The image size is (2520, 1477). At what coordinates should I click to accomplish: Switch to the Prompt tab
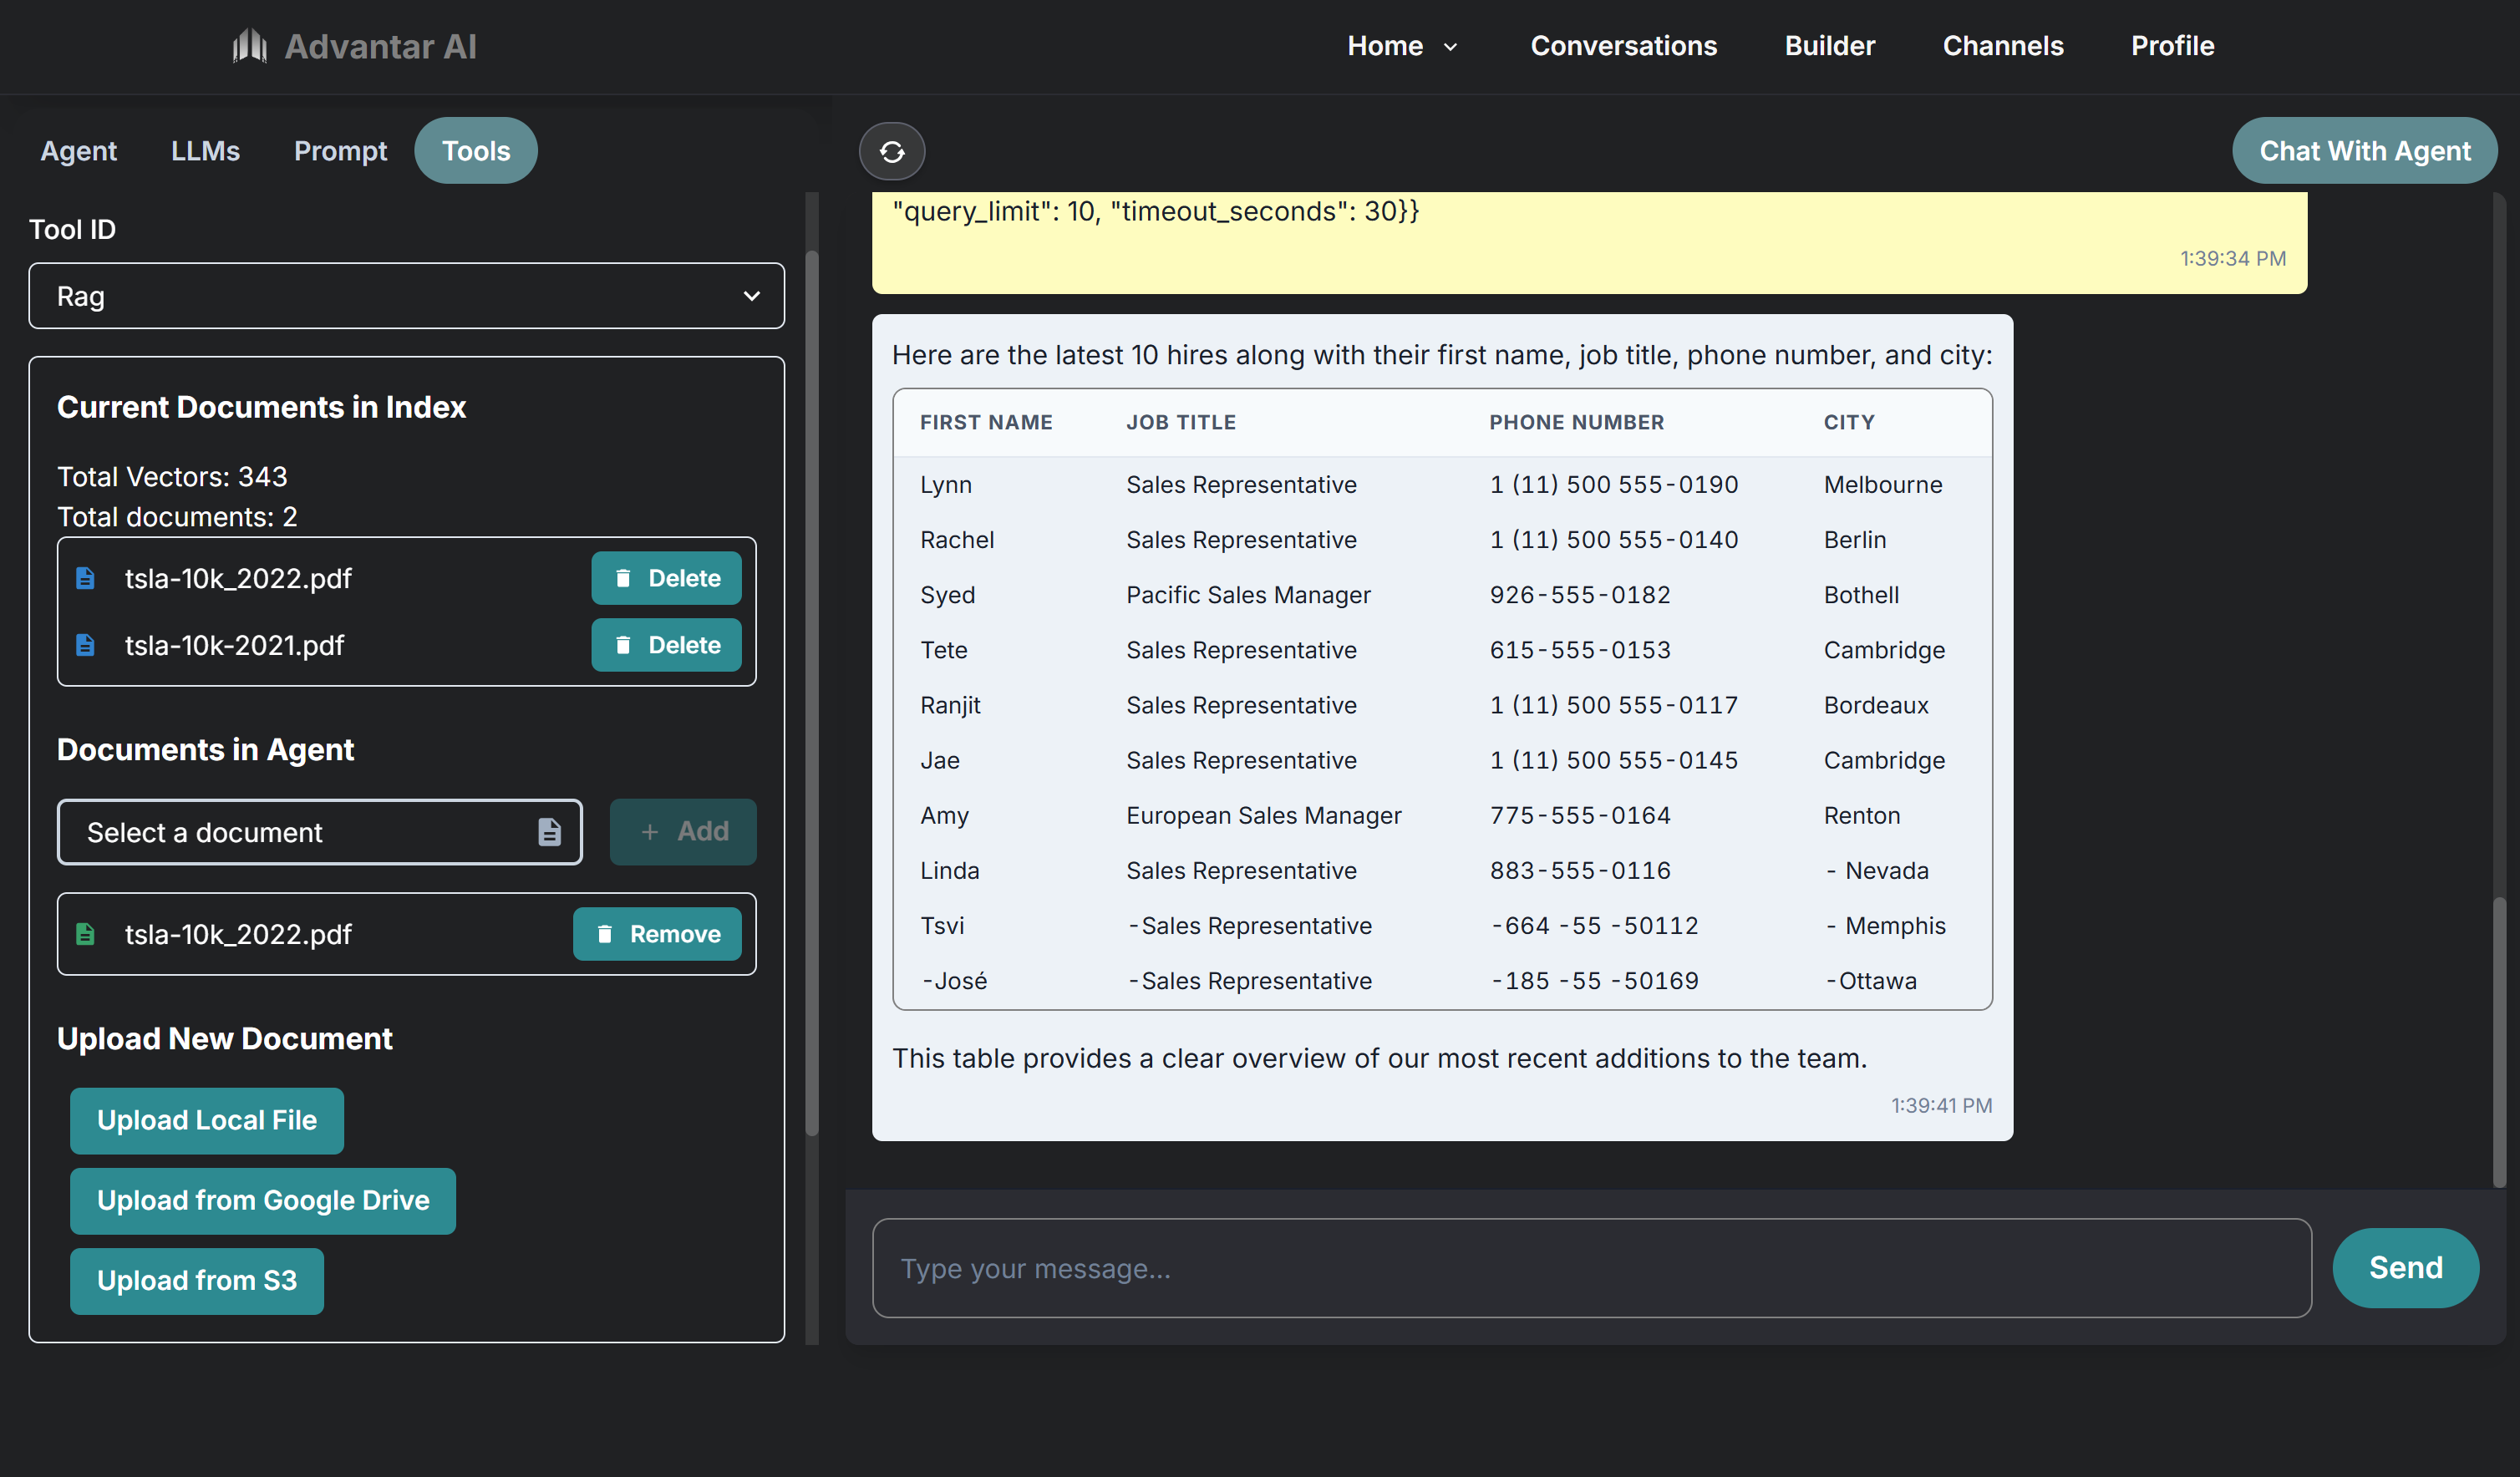pyautogui.click(x=340, y=151)
